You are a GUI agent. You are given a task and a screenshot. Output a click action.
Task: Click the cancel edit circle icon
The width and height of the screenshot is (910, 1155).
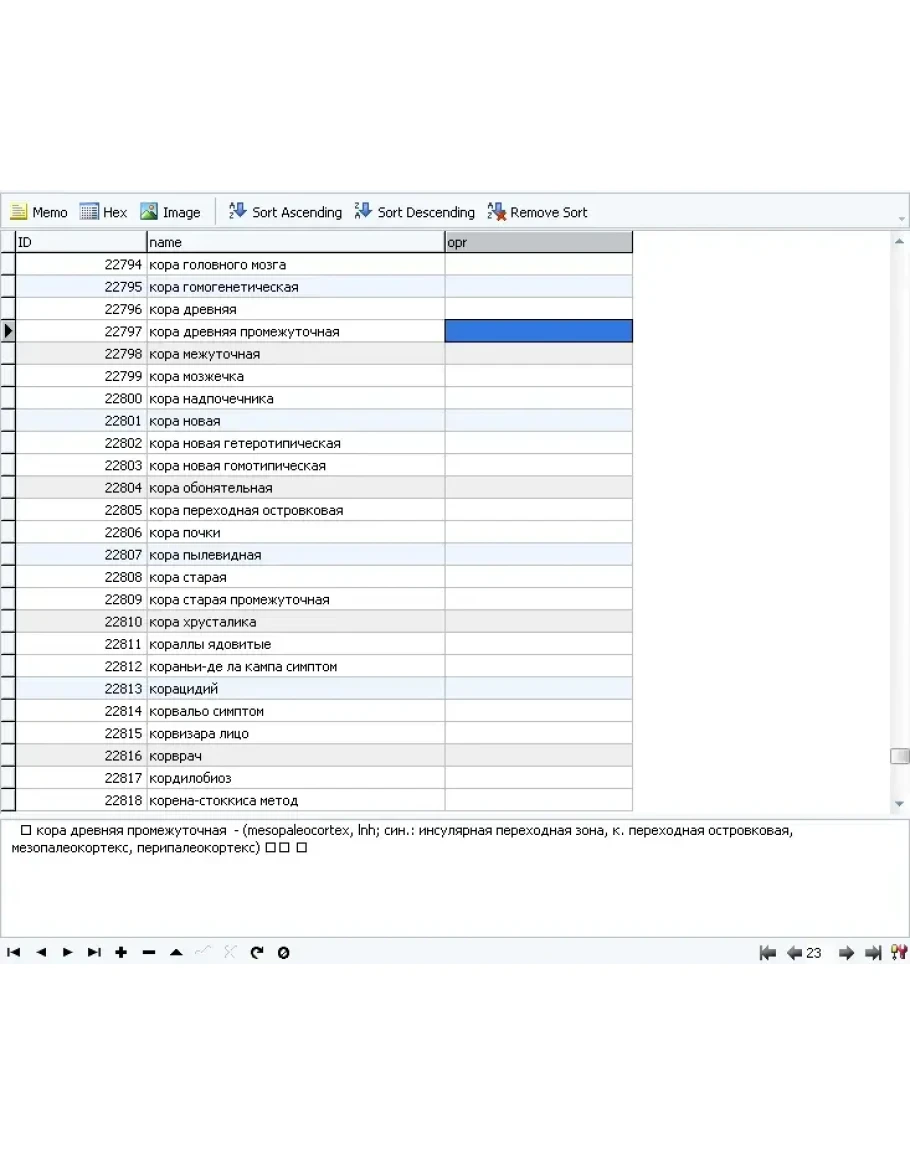tap(284, 953)
